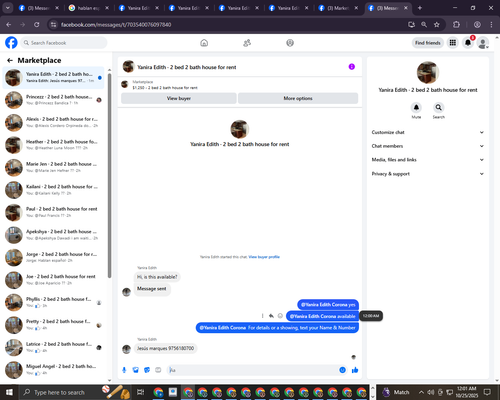Open the Paul conversation
This screenshot has height=400, width=500.
[x=54, y=212]
